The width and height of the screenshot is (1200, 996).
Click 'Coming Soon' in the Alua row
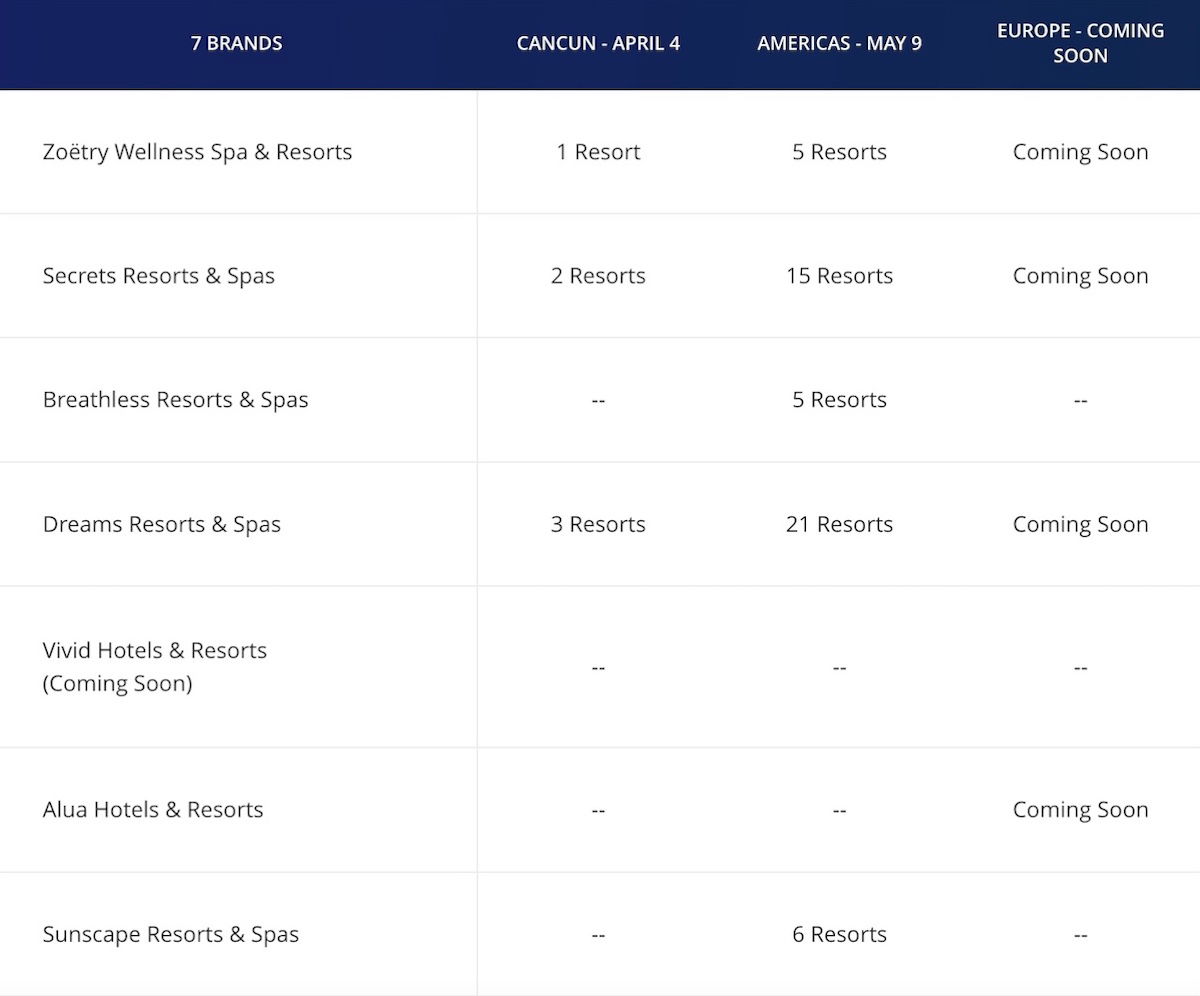point(1080,810)
